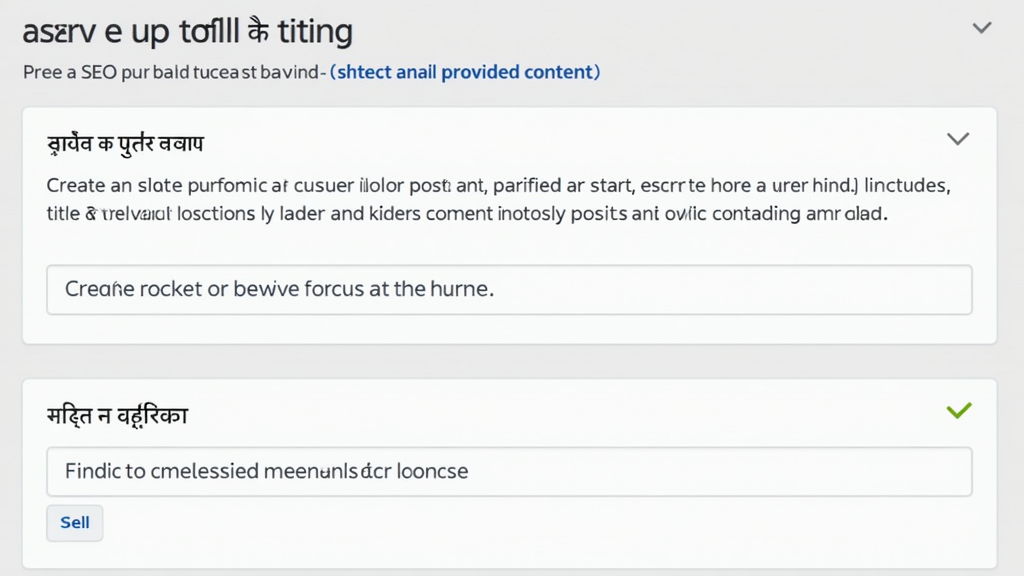1024x576 pixels.
Task: Open the "shtect anail provided content" link
Action: 465,72
